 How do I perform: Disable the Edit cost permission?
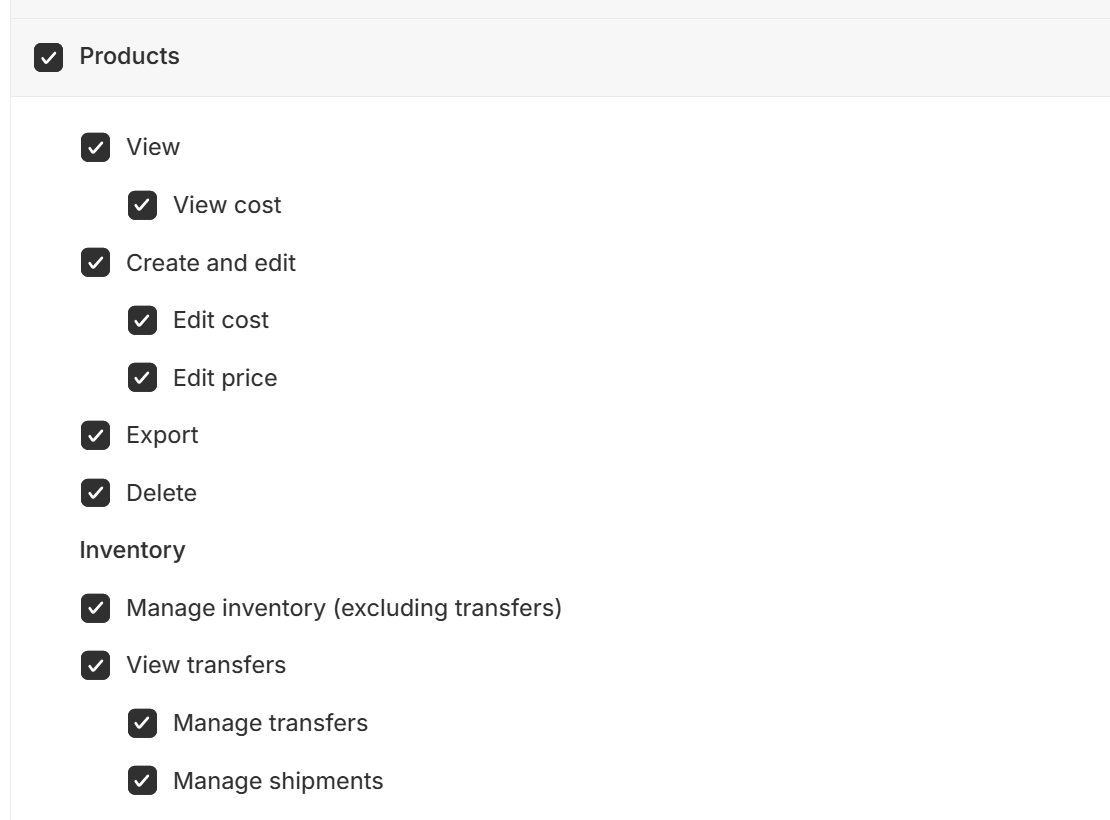click(142, 320)
